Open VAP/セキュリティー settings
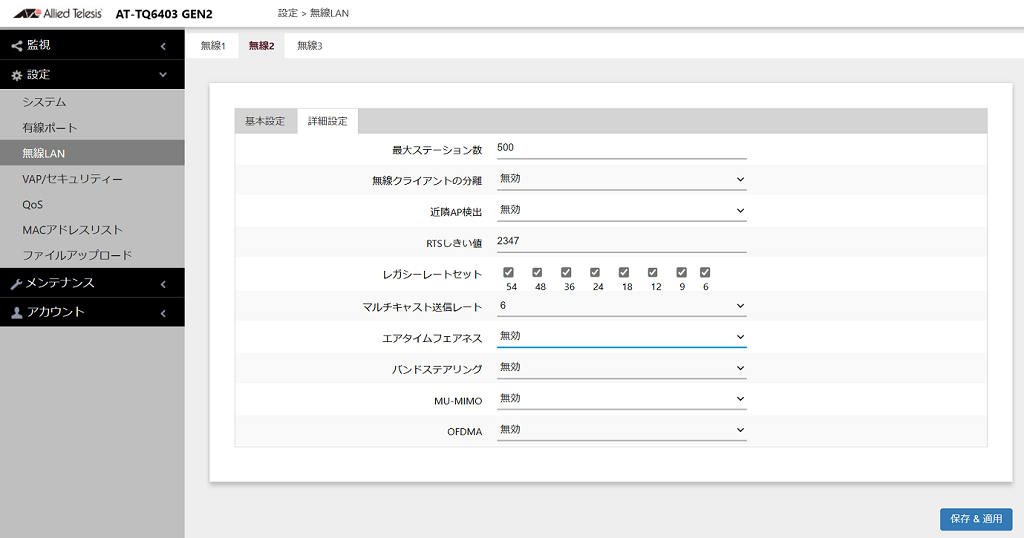1024x538 pixels. (x=92, y=178)
